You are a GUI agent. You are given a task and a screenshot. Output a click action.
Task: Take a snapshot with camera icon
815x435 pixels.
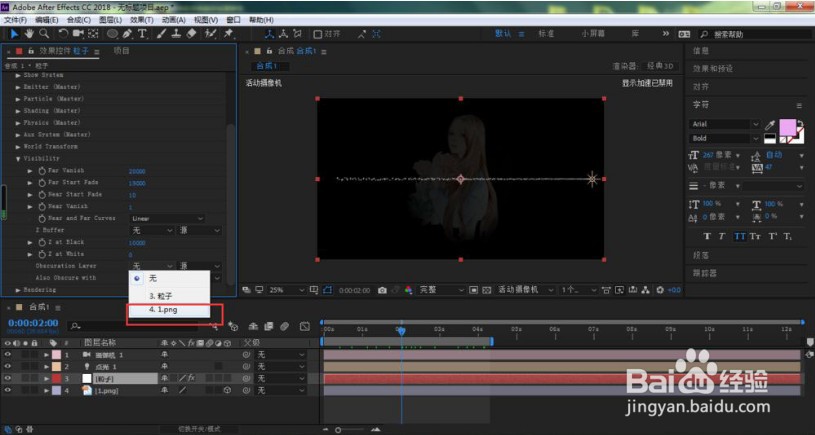point(383,290)
